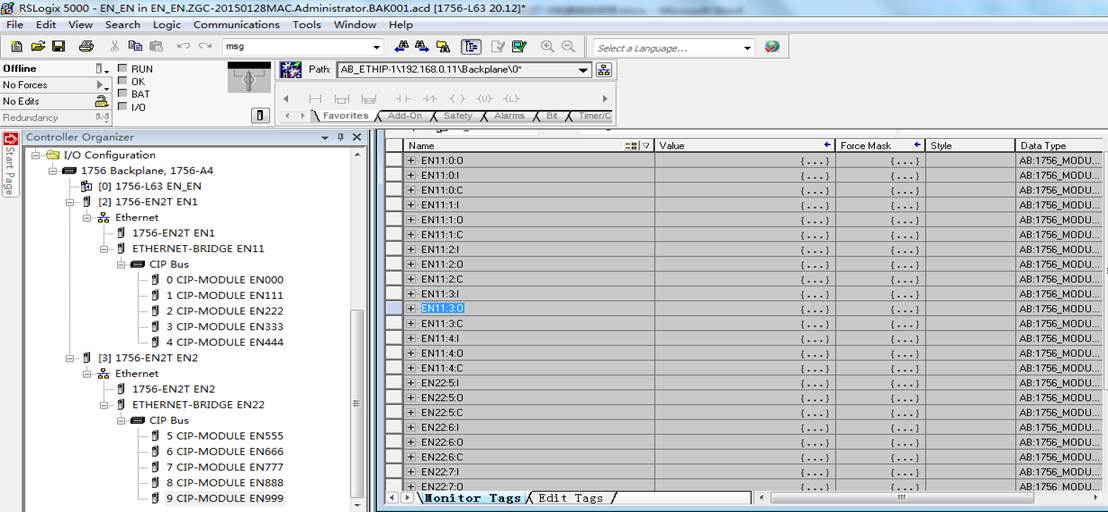Image resolution: width=1108 pixels, height=512 pixels.
Task: Insert Examine Off (XIO) contact instruction
Action: (x=430, y=99)
